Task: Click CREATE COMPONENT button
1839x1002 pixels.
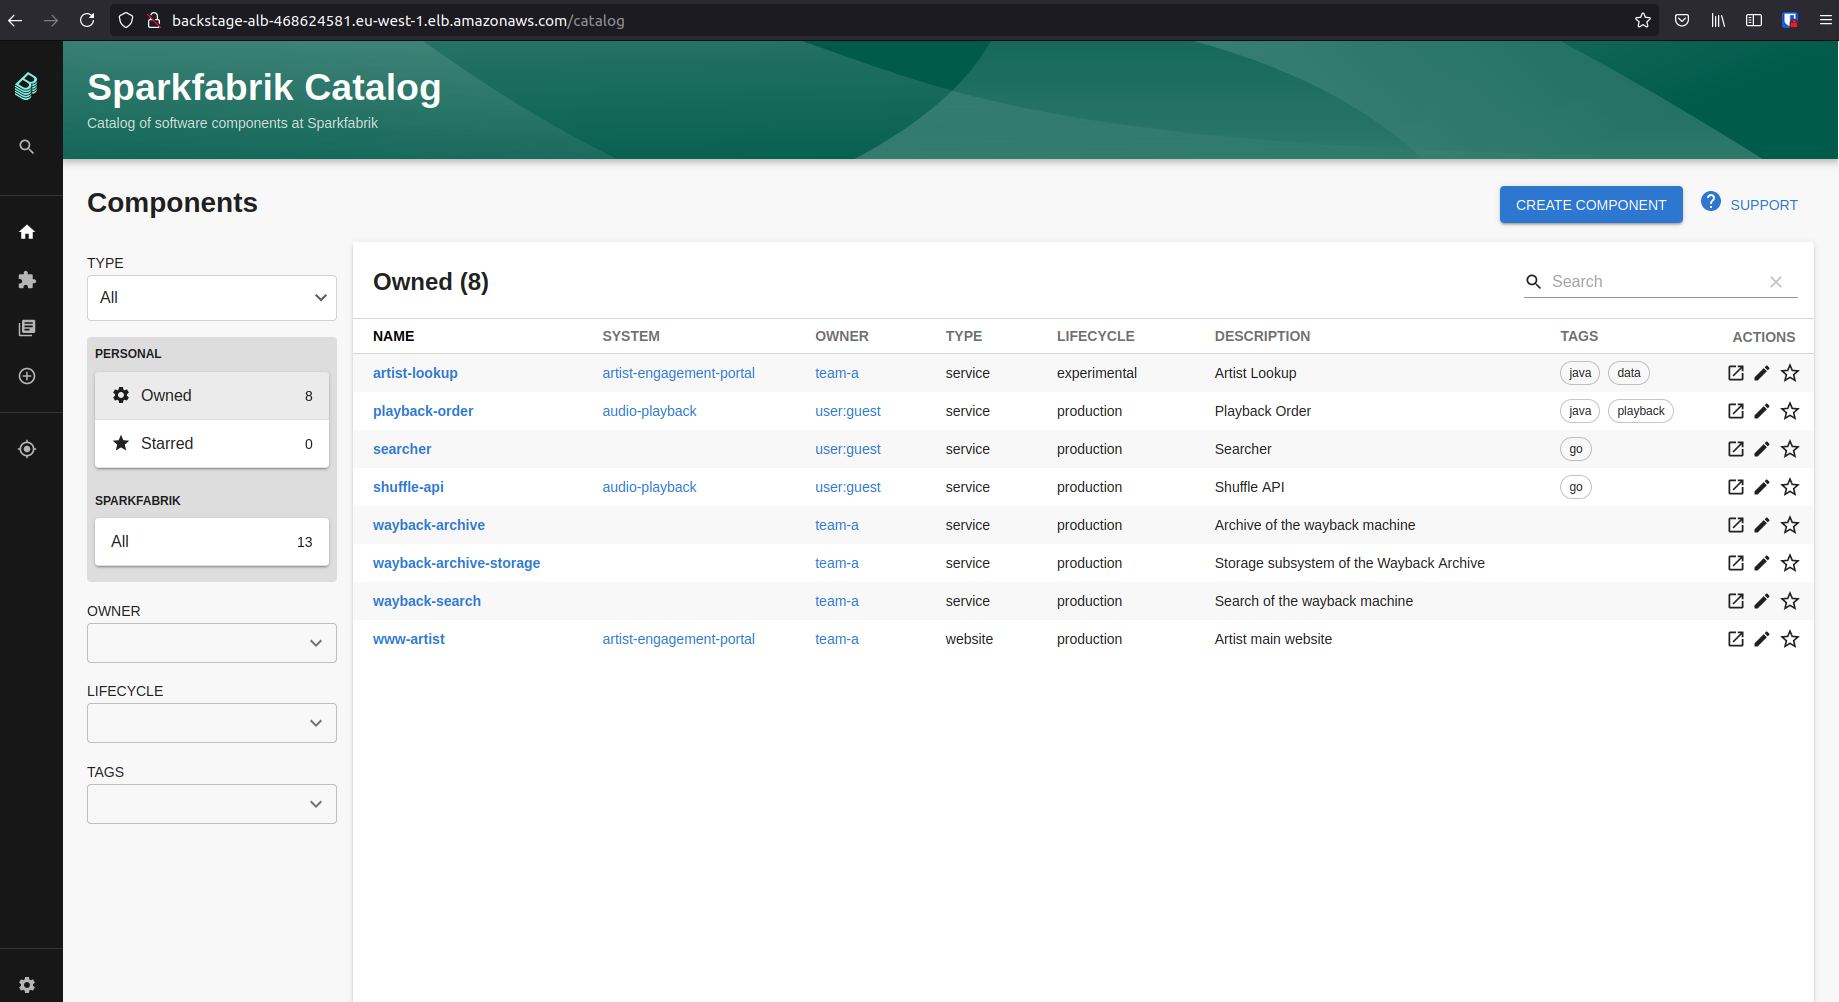Action: pos(1591,205)
